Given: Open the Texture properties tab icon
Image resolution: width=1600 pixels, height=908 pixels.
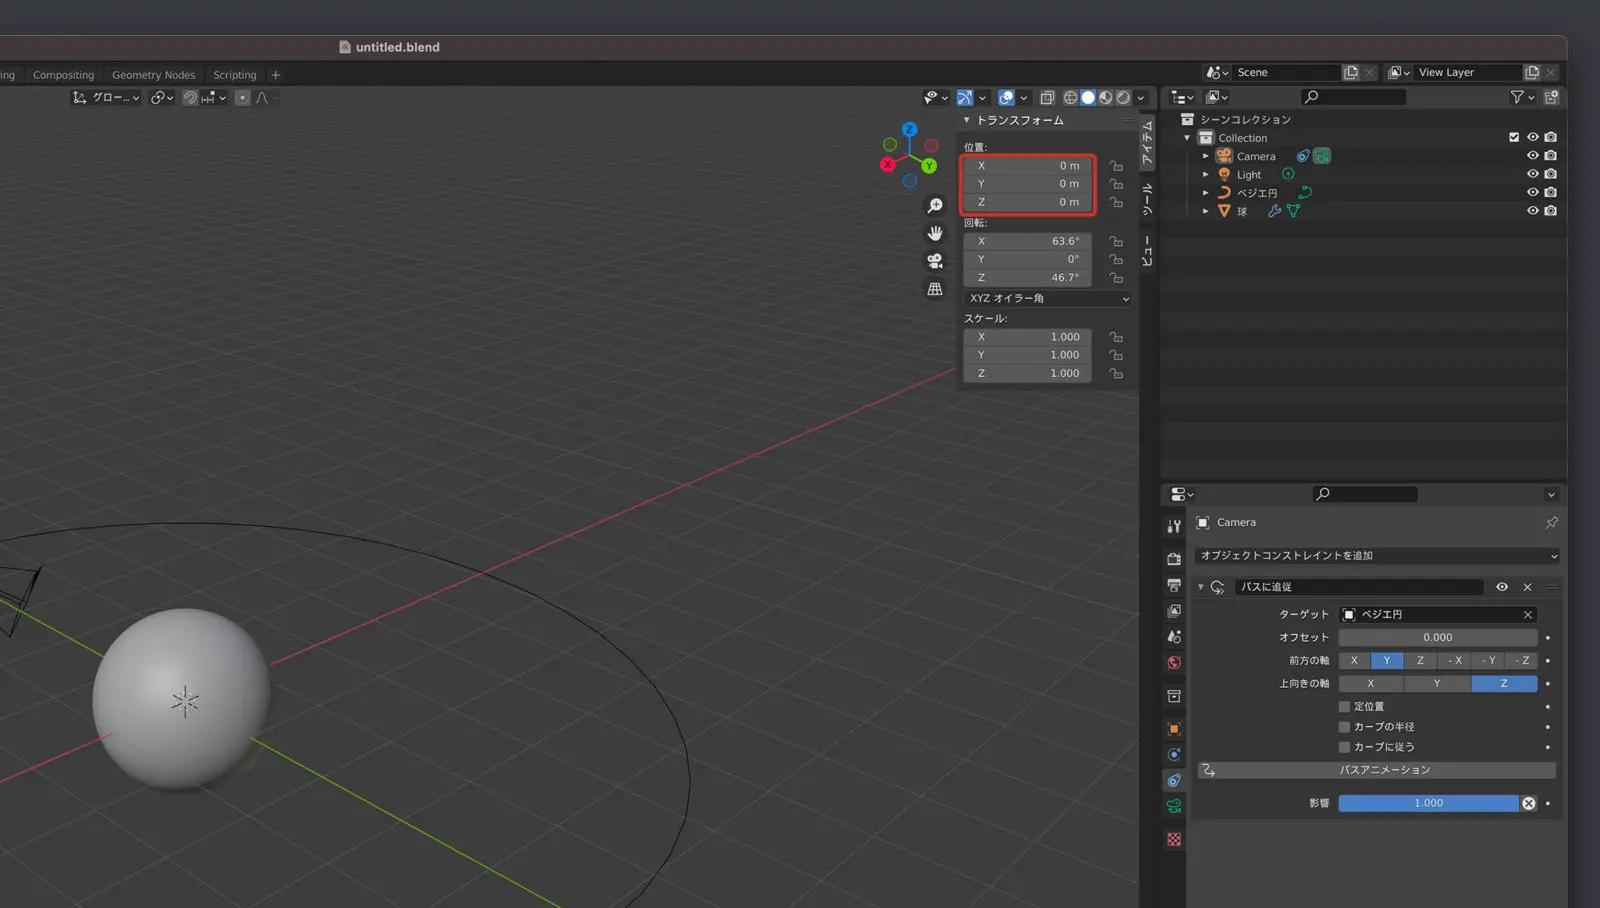Looking at the screenshot, I should (x=1174, y=840).
